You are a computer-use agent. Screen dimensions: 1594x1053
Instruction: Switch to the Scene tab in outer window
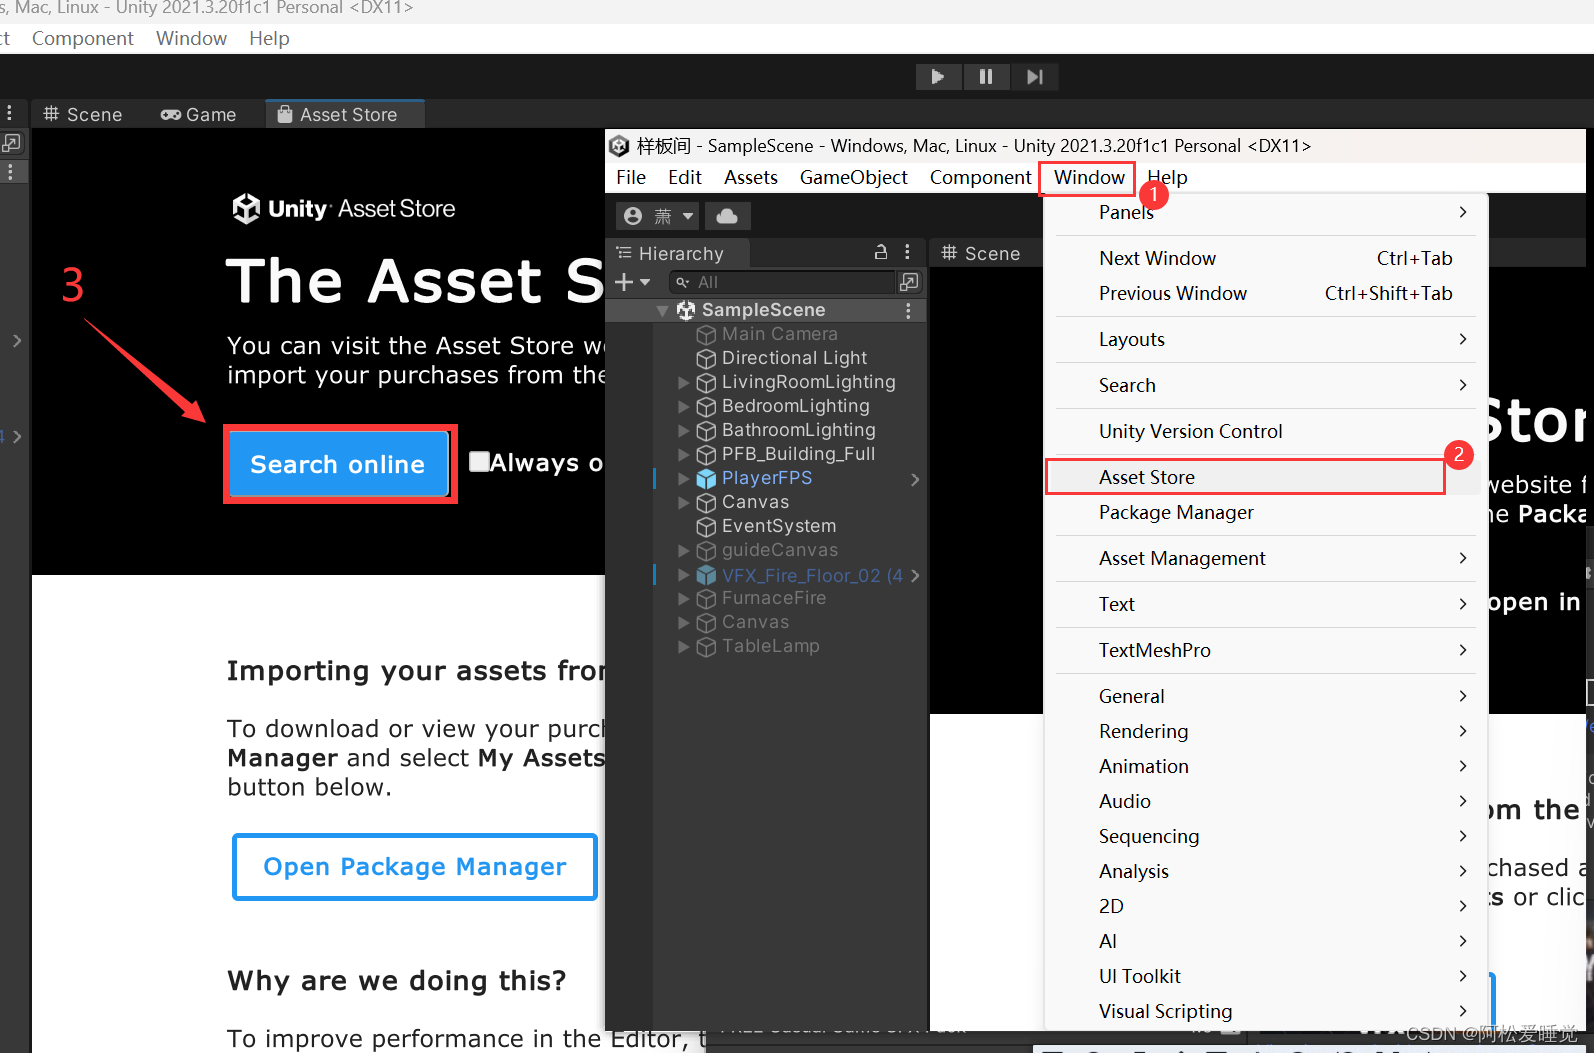pyautogui.click(x=83, y=114)
